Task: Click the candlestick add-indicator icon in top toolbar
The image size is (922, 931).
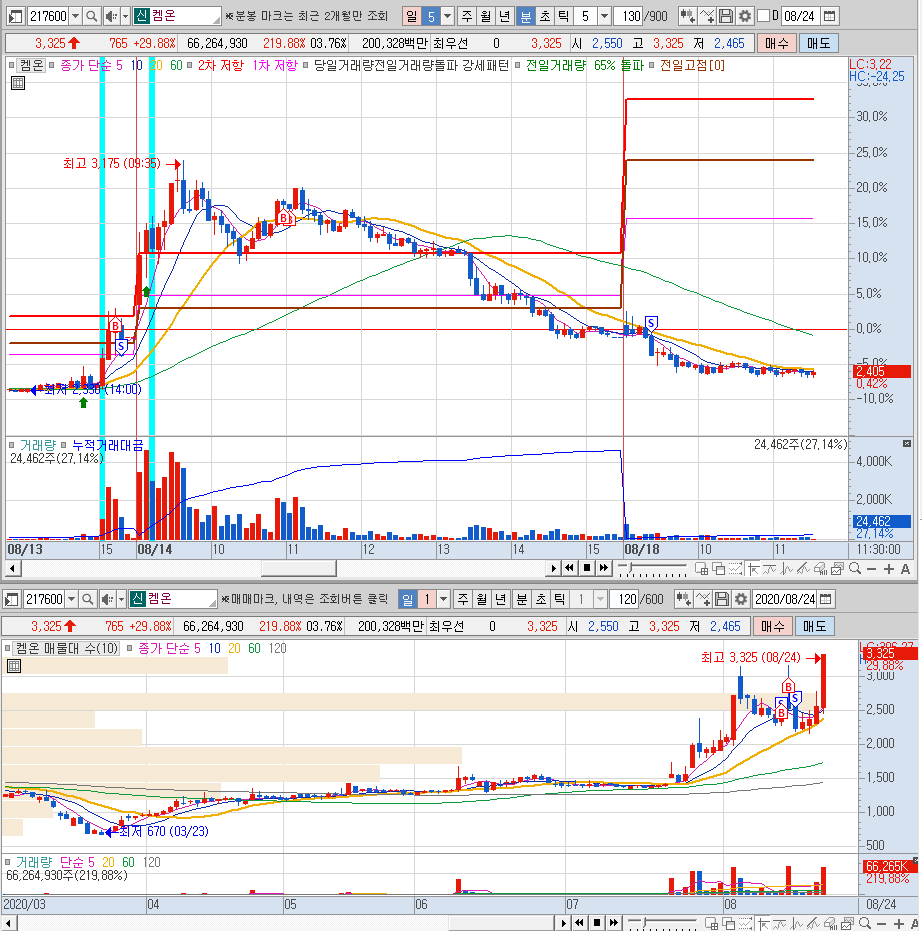Action: tap(687, 16)
